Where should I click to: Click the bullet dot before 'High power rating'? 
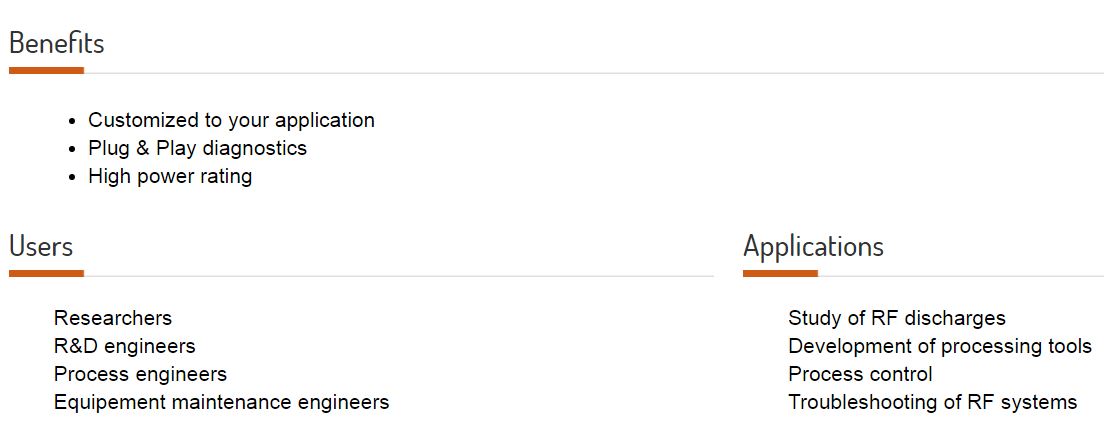point(73,178)
